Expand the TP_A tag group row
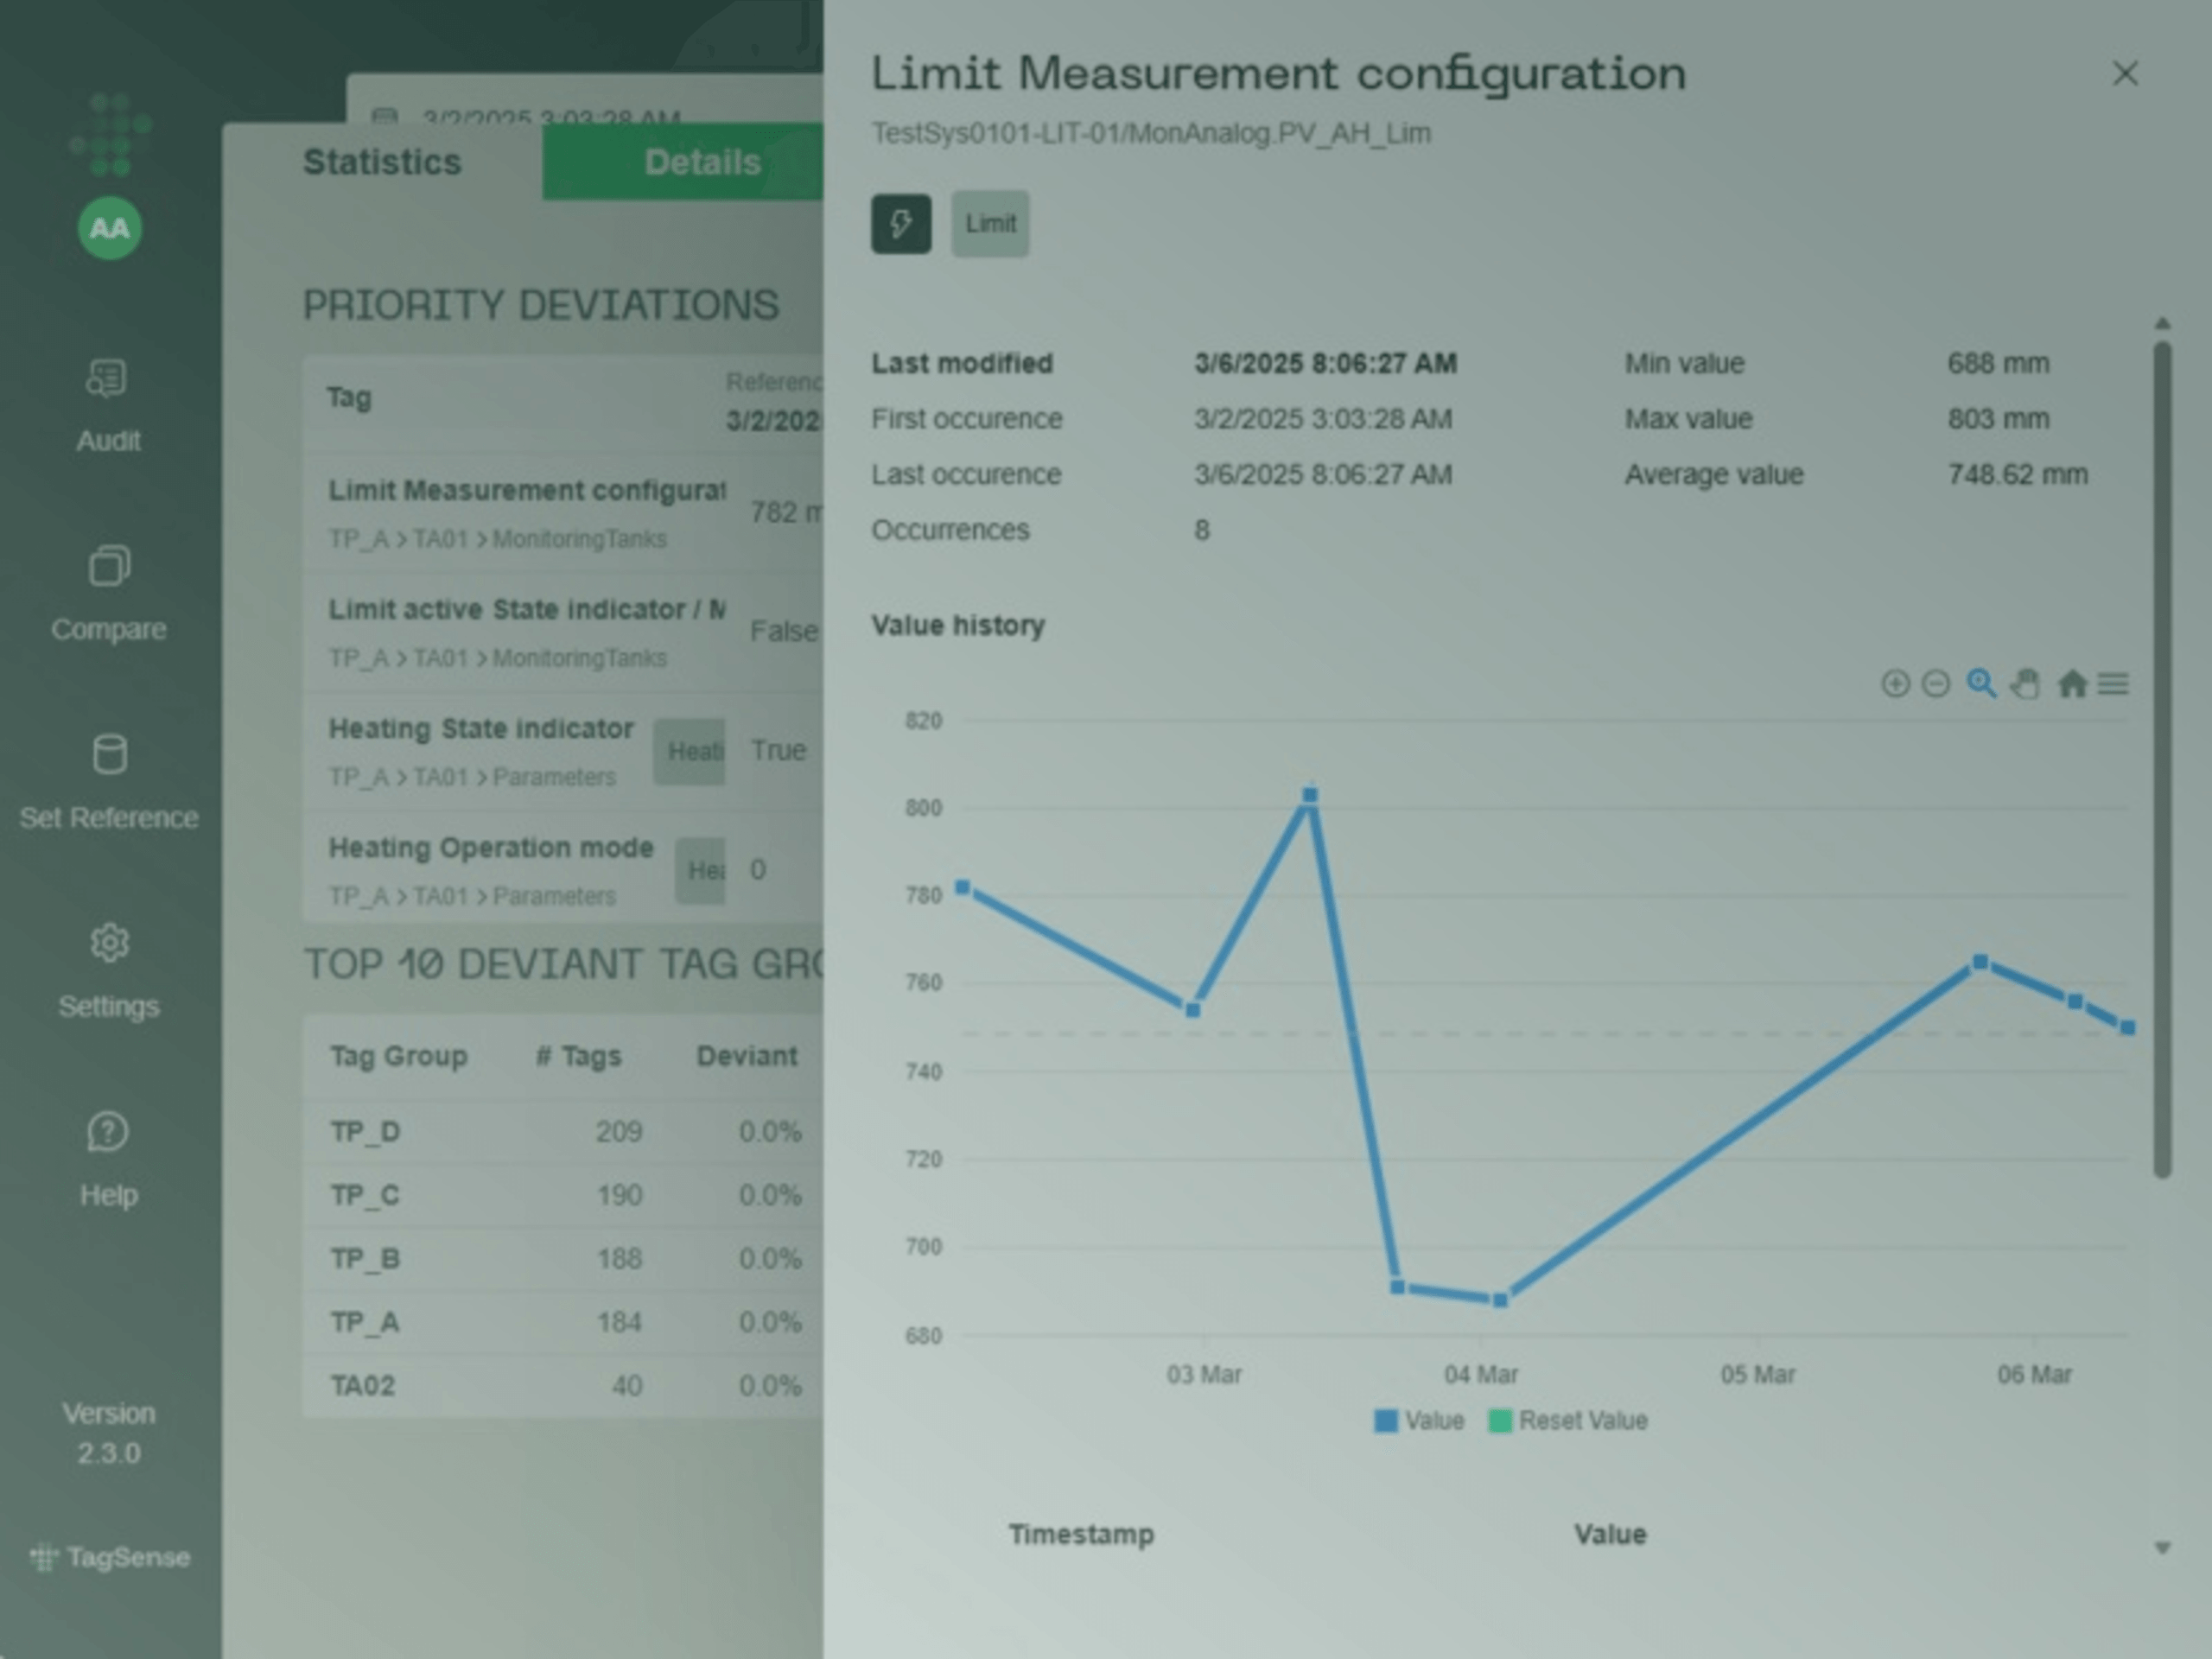The image size is (2212, 1659). click(367, 1321)
